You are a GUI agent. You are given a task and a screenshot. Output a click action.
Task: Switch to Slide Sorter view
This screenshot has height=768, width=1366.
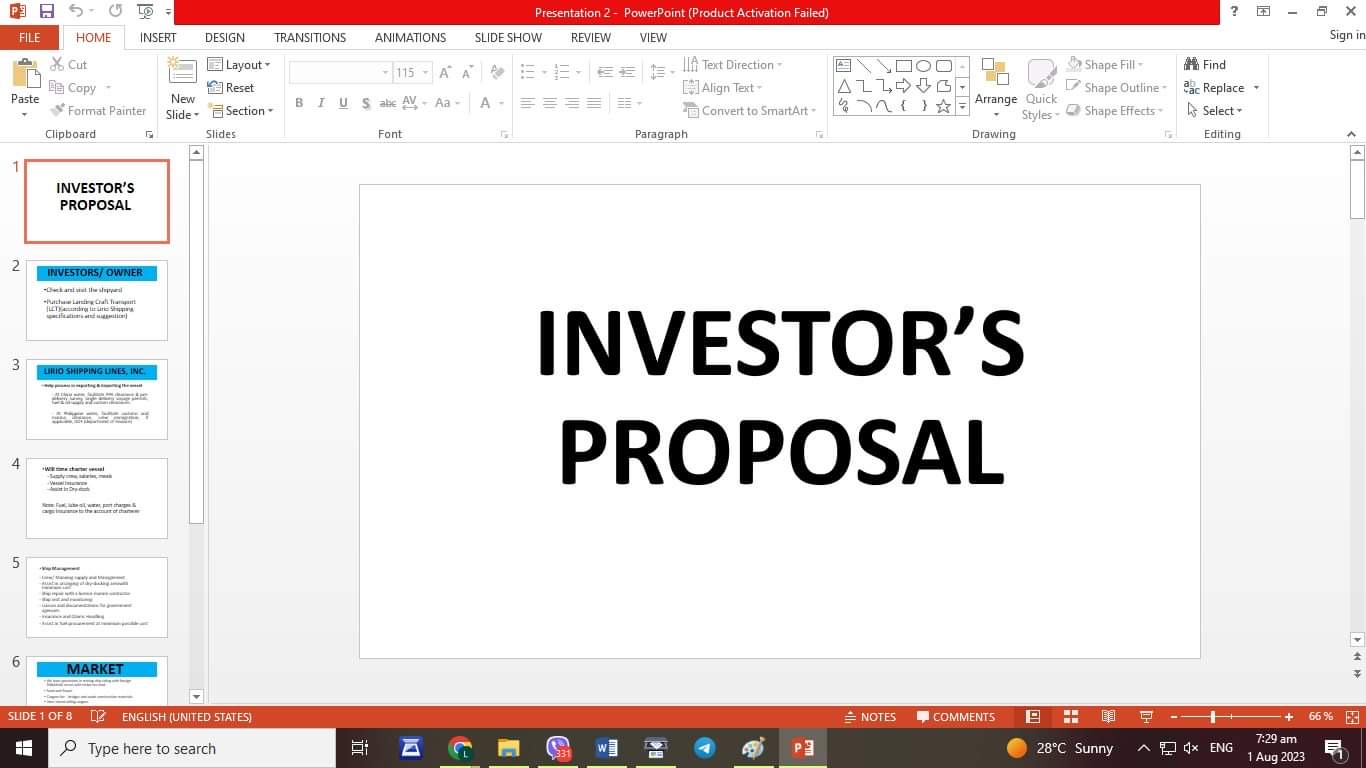[1070, 717]
